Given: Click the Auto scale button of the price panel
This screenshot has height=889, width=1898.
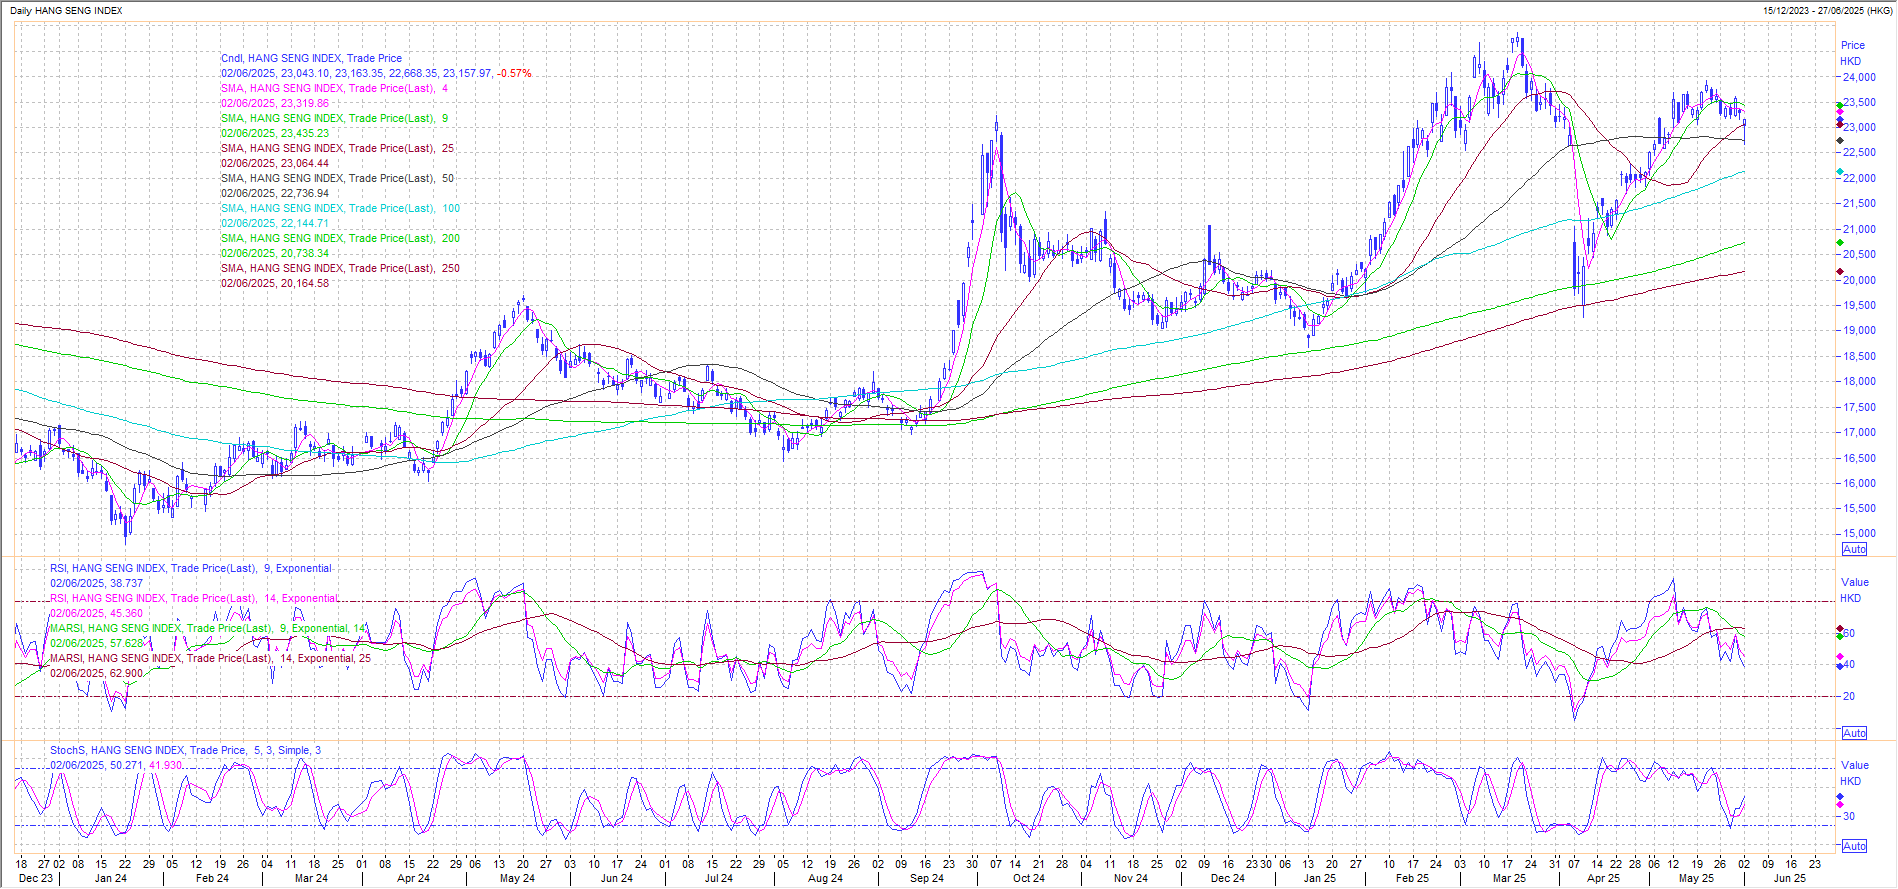Looking at the screenshot, I should [1854, 549].
